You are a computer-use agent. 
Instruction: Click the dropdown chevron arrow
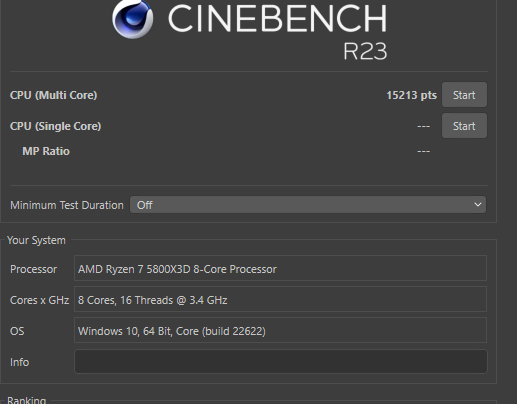[478, 205]
